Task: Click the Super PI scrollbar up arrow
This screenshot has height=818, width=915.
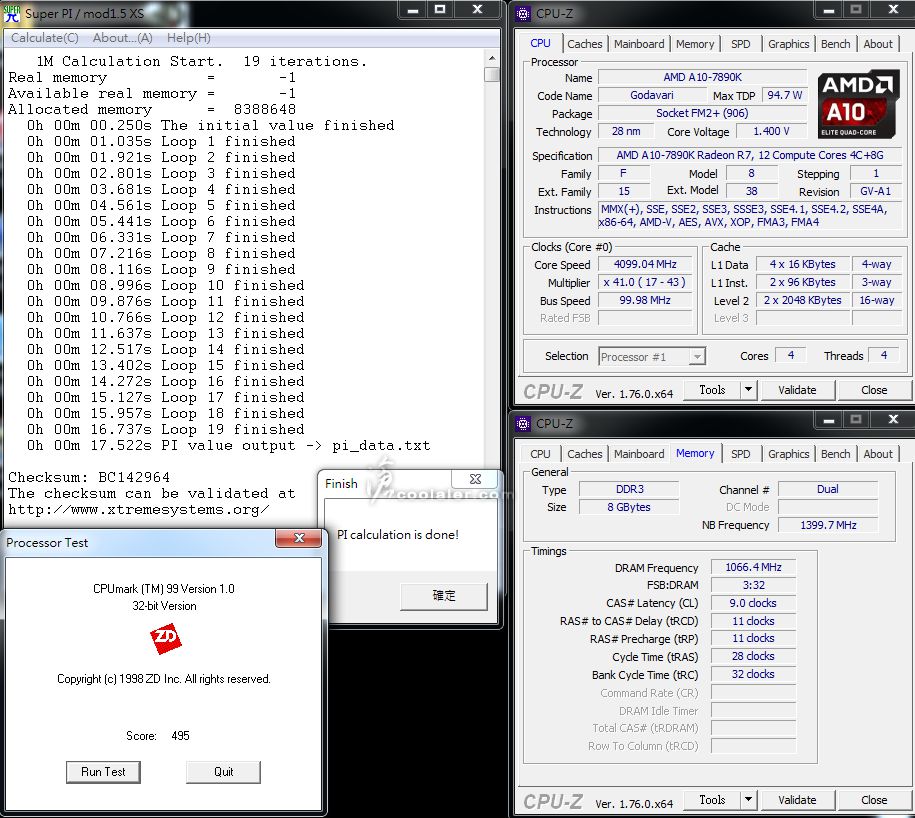Action: pos(491,59)
